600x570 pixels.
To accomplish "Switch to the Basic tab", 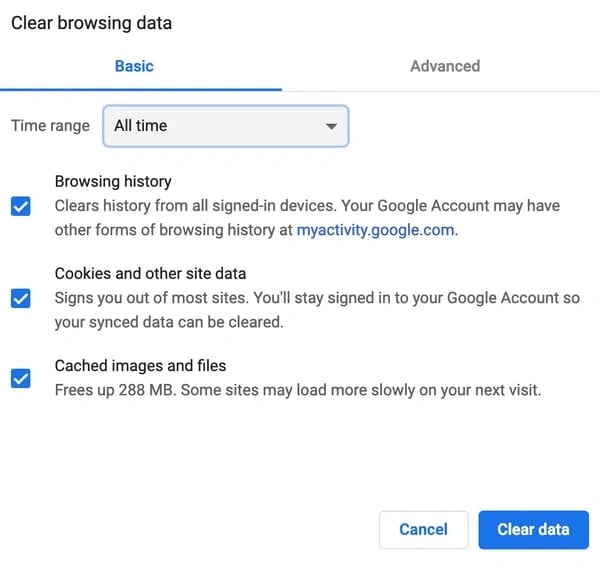I will (134, 66).
